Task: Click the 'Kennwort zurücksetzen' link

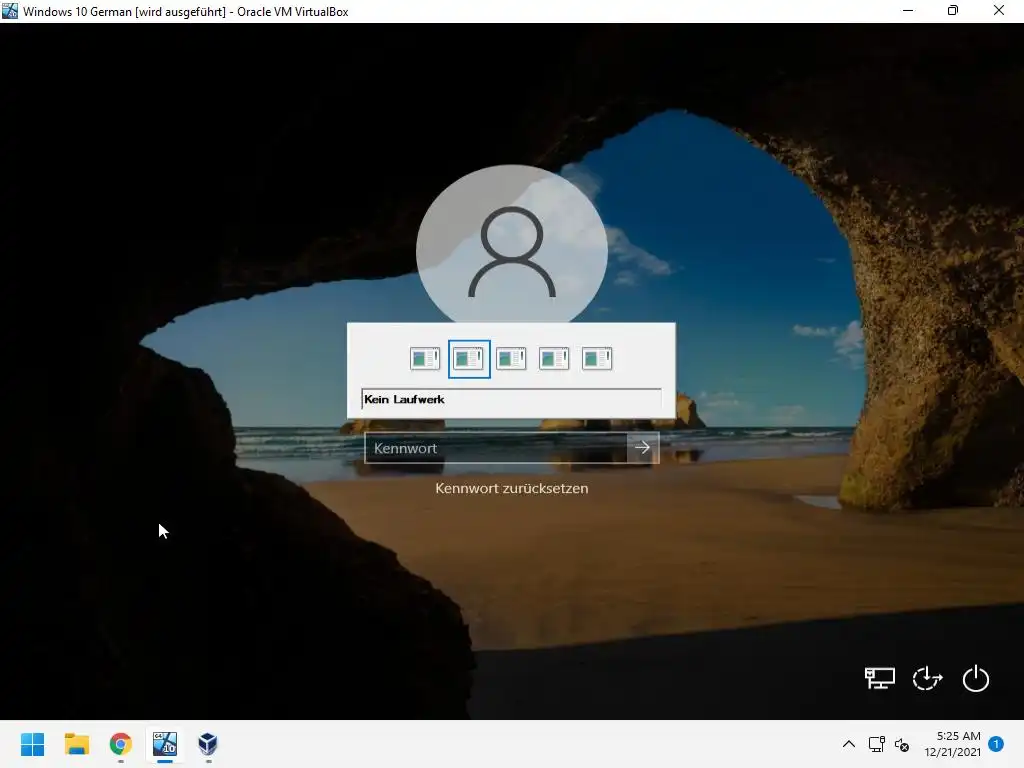Action: (x=512, y=488)
